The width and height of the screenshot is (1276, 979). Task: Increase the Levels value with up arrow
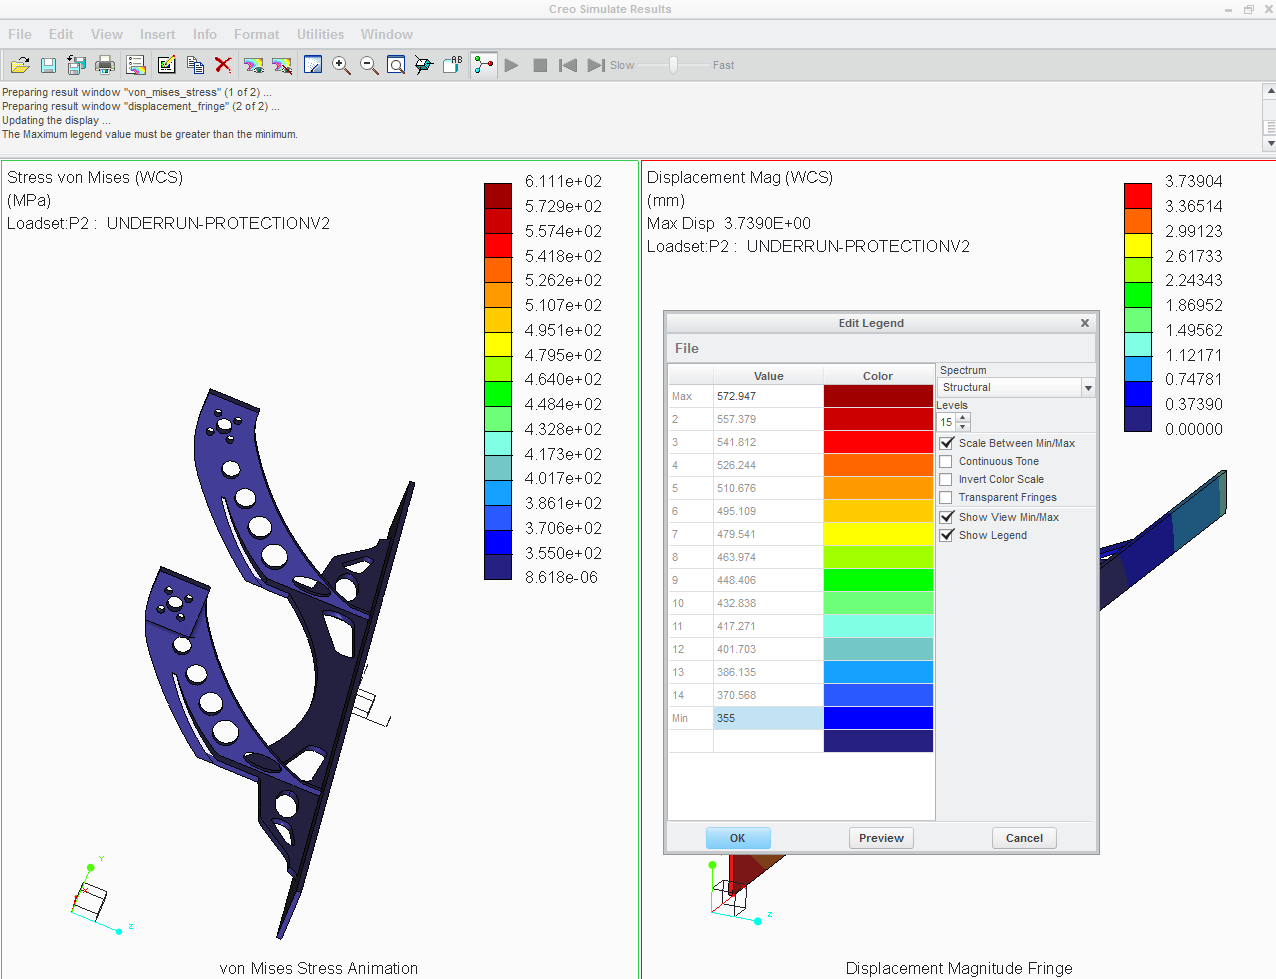pyautogui.click(x=963, y=417)
